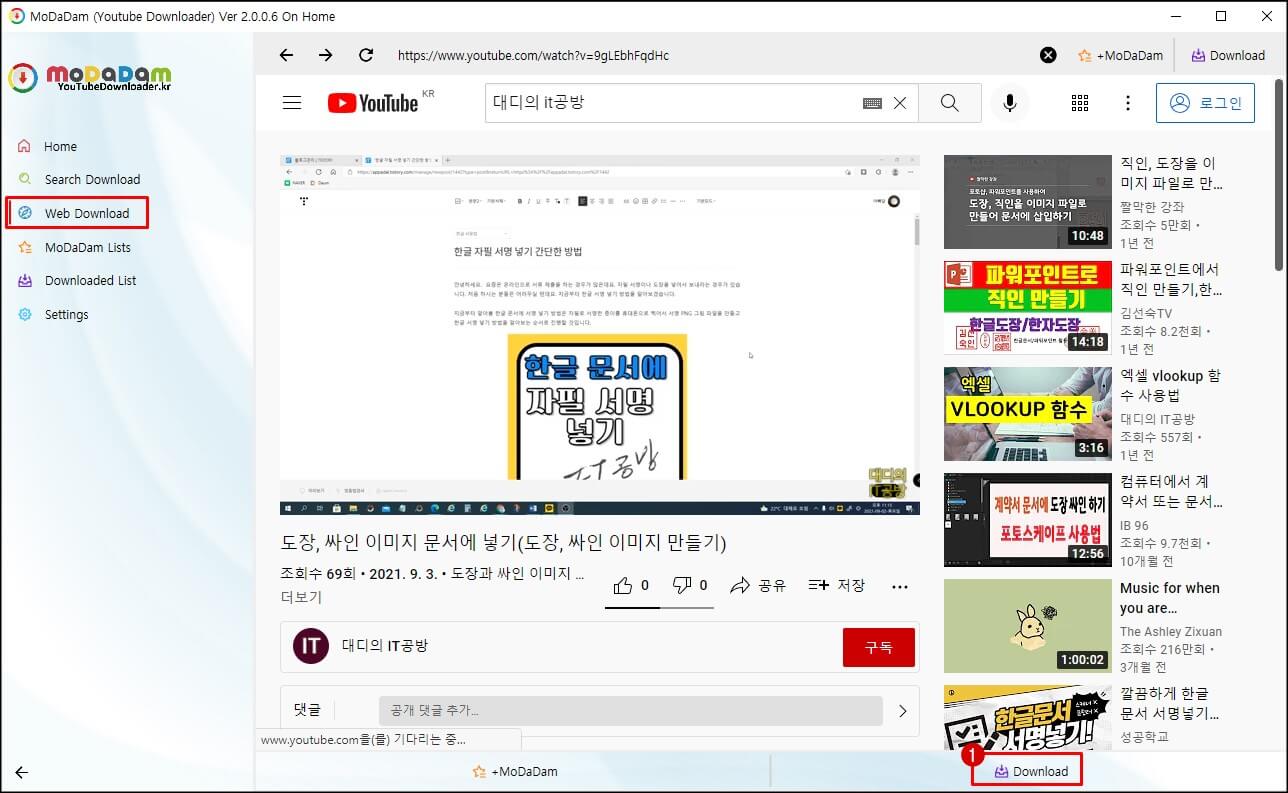Viewport: 1288px width, 793px height.
Task: Reload the current web page
Action: 366,55
